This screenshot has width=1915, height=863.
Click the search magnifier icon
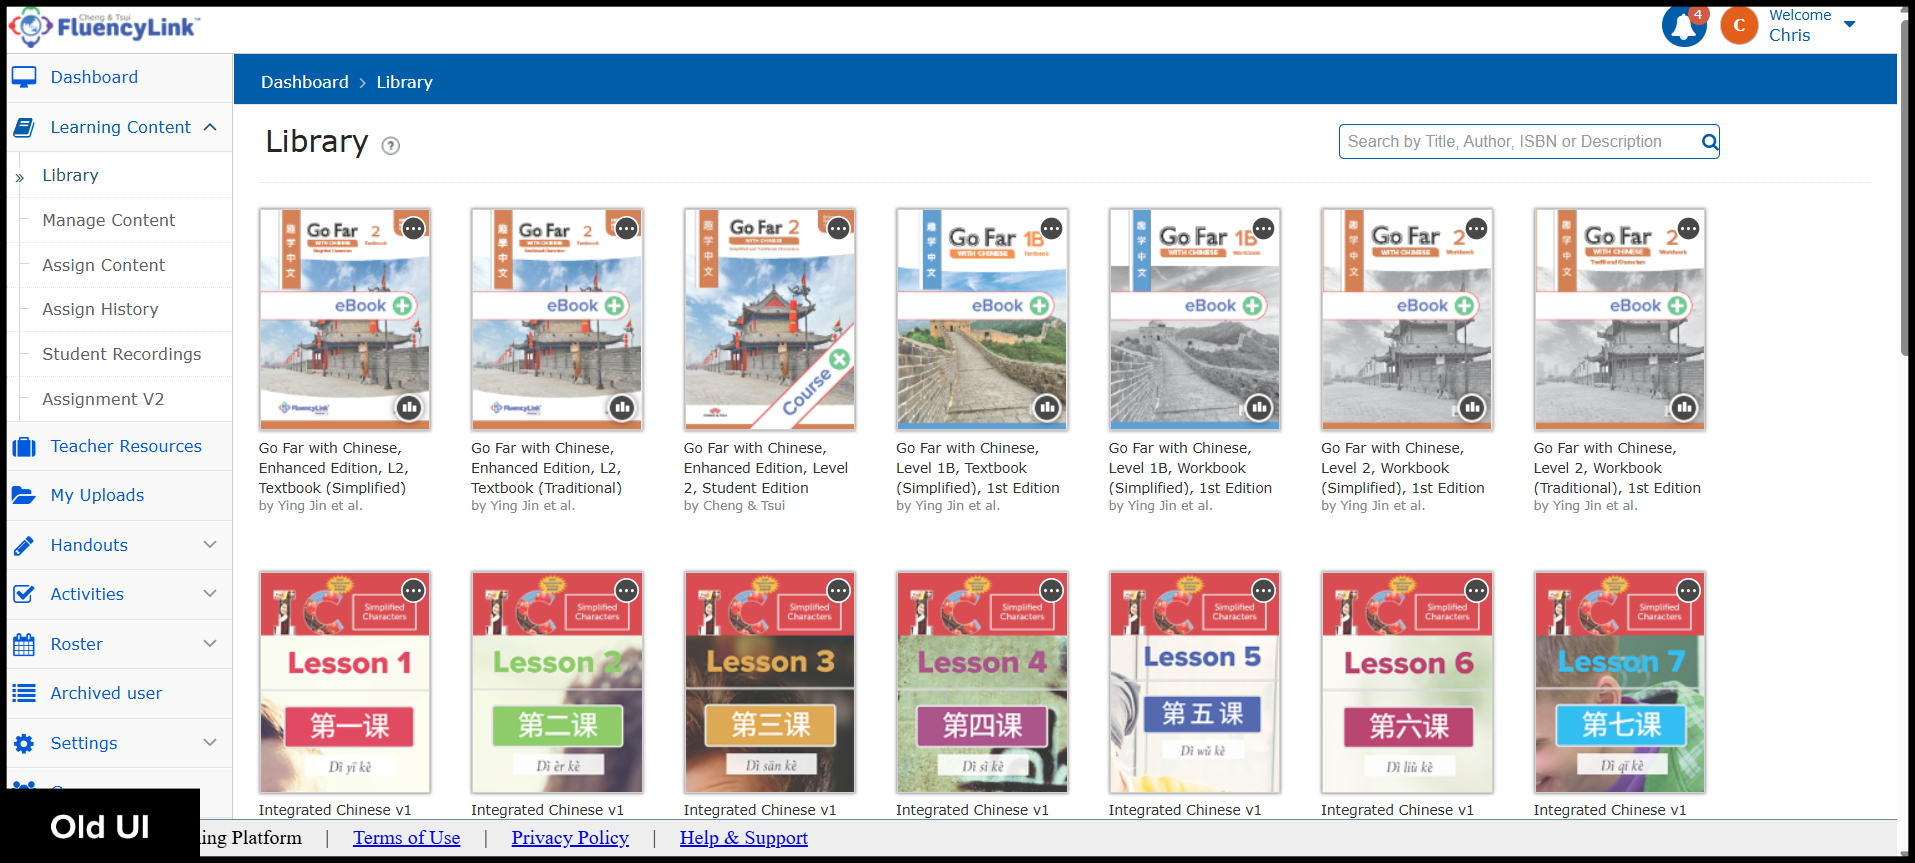pyautogui.click(x=1710, y=142)
